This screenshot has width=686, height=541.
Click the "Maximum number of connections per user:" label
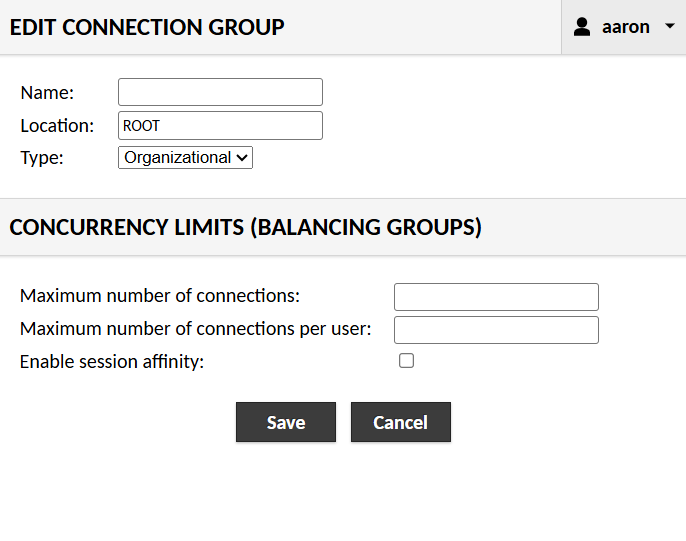click(196, 329)
